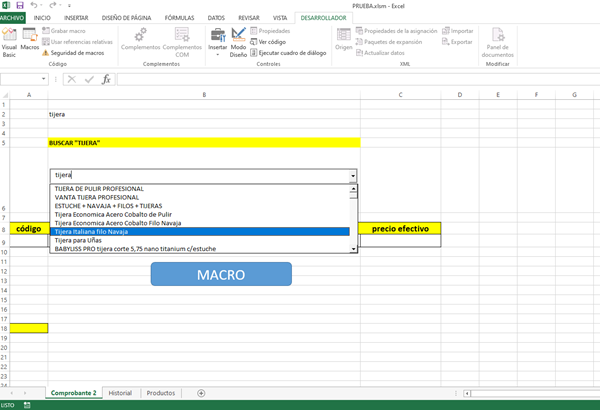The image size is (600, 410).
Task: Select Tijera Economica Acero Cobalto Filo Navaja
Action: 199,223
